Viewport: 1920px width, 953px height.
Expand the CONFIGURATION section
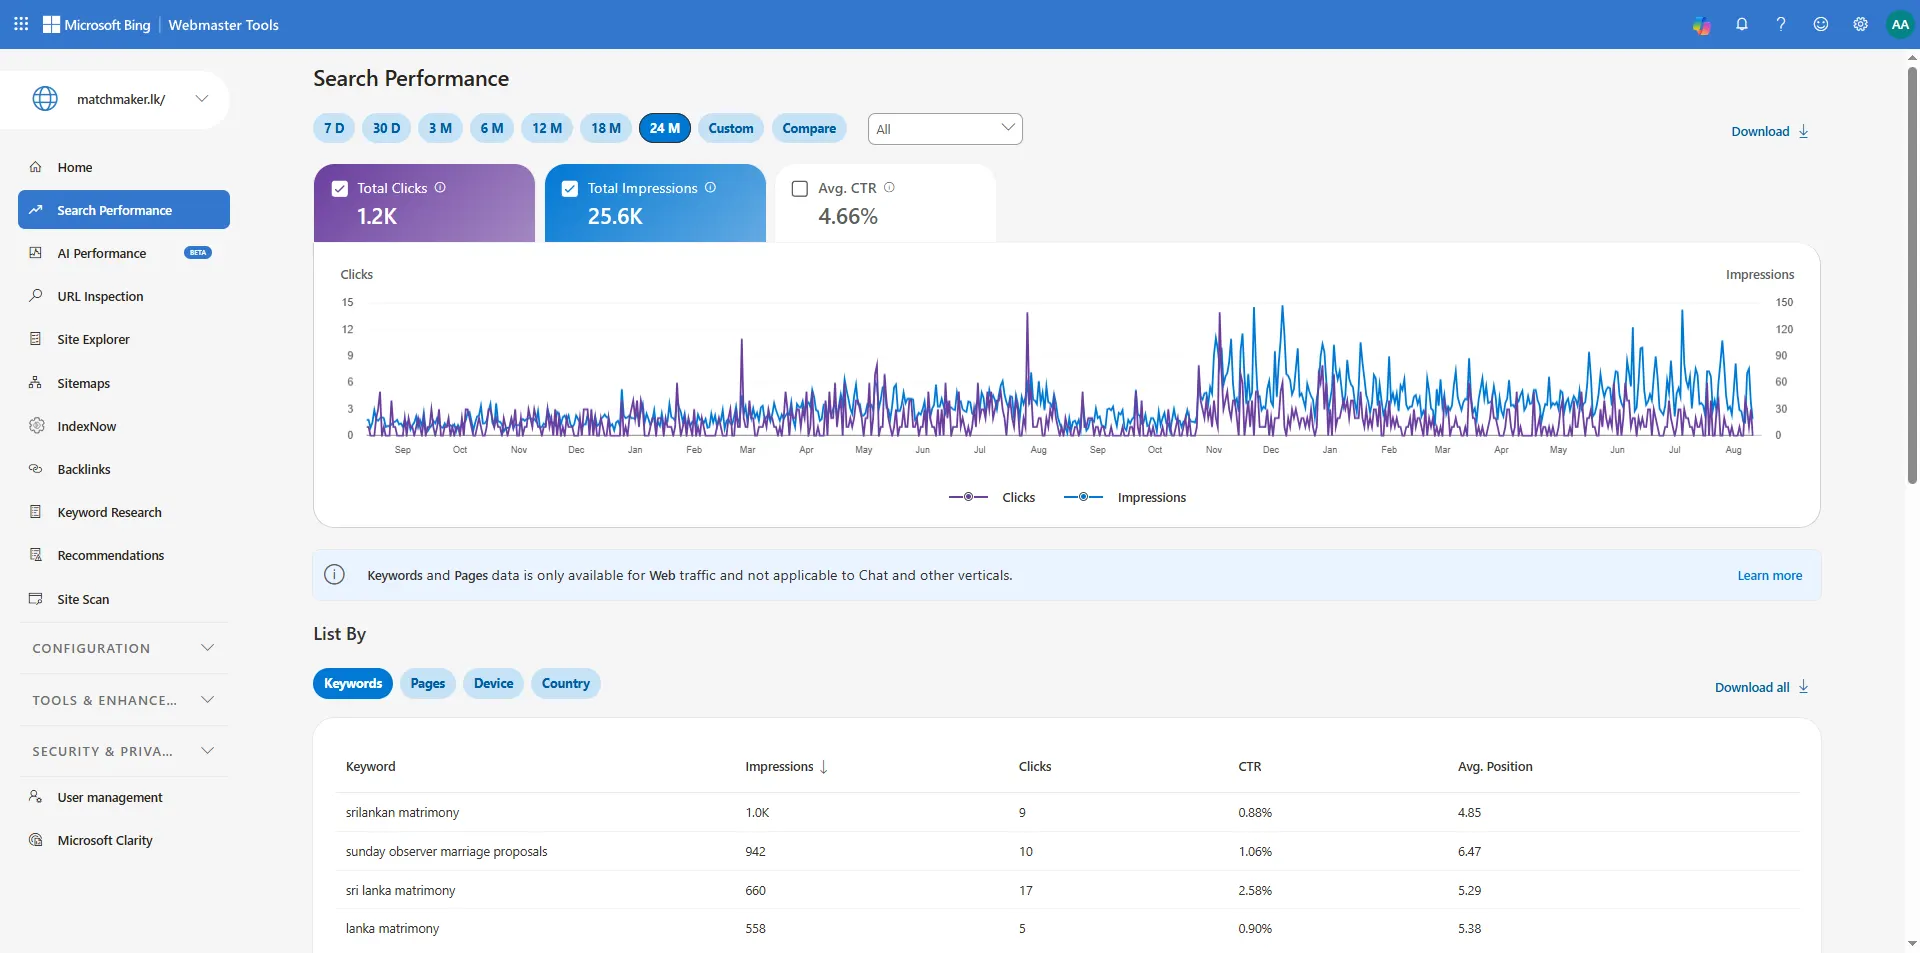pos(123,648)
